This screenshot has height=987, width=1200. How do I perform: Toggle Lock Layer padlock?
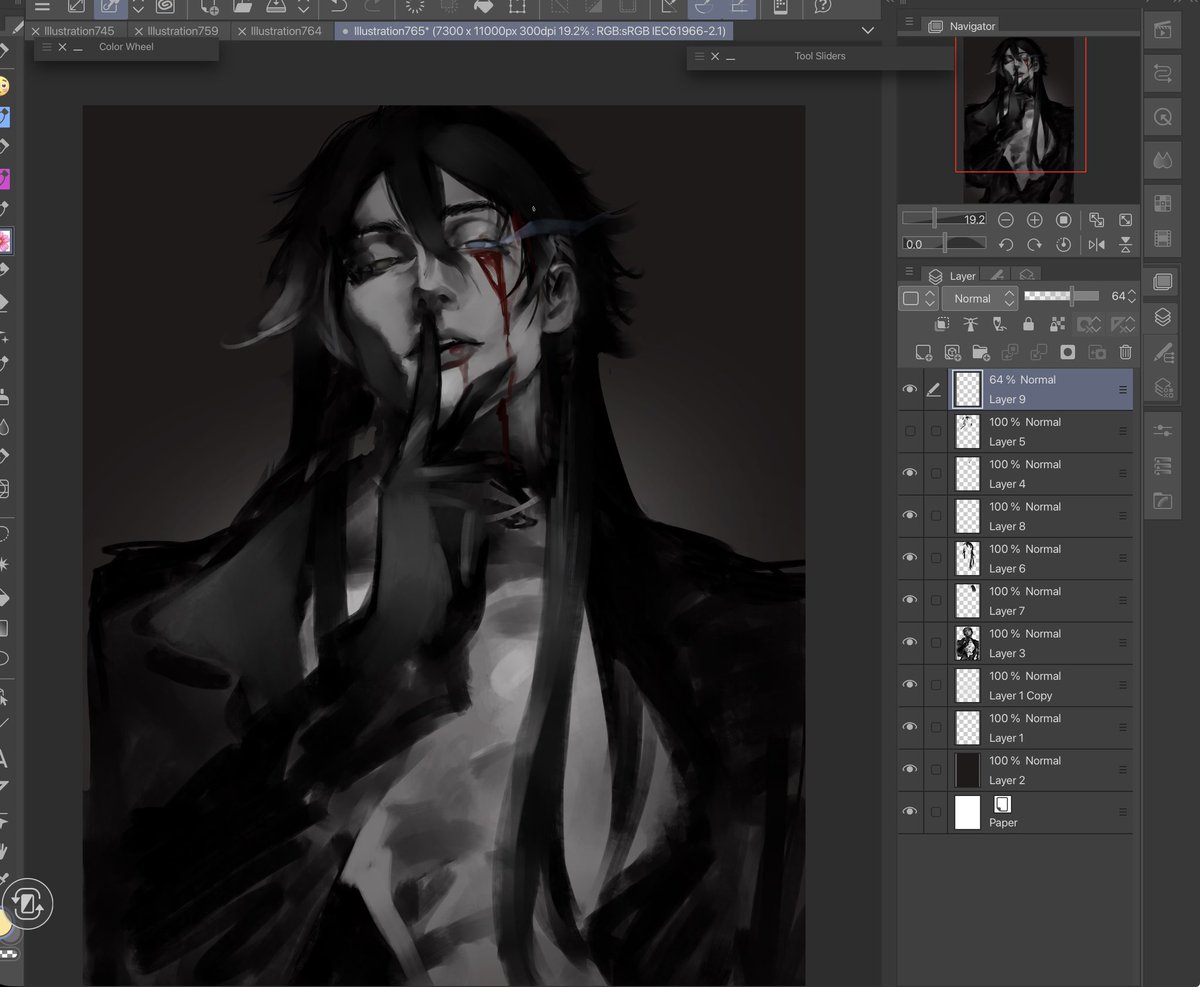pyautogui.click(x=1028, y=324)
